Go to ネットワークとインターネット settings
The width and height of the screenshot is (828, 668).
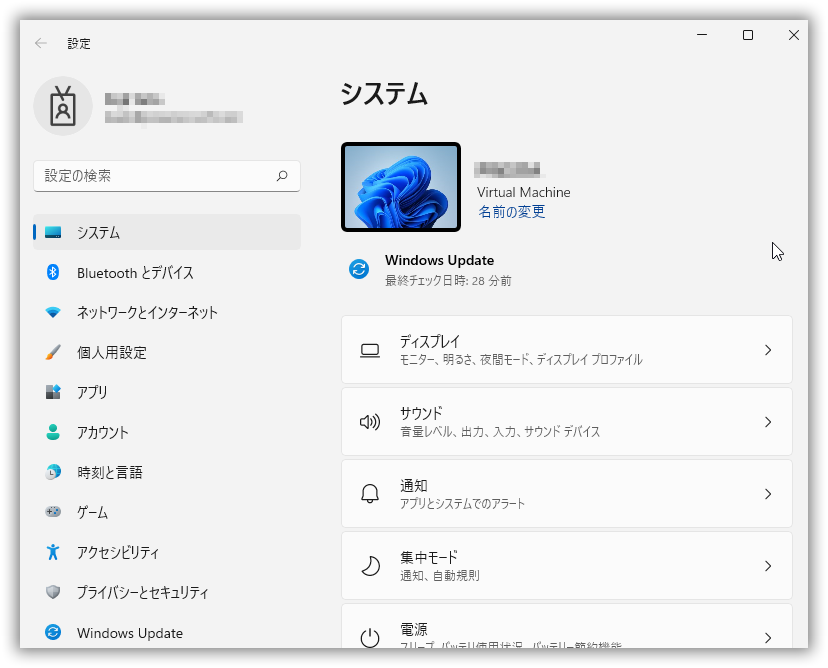point(167,313)
